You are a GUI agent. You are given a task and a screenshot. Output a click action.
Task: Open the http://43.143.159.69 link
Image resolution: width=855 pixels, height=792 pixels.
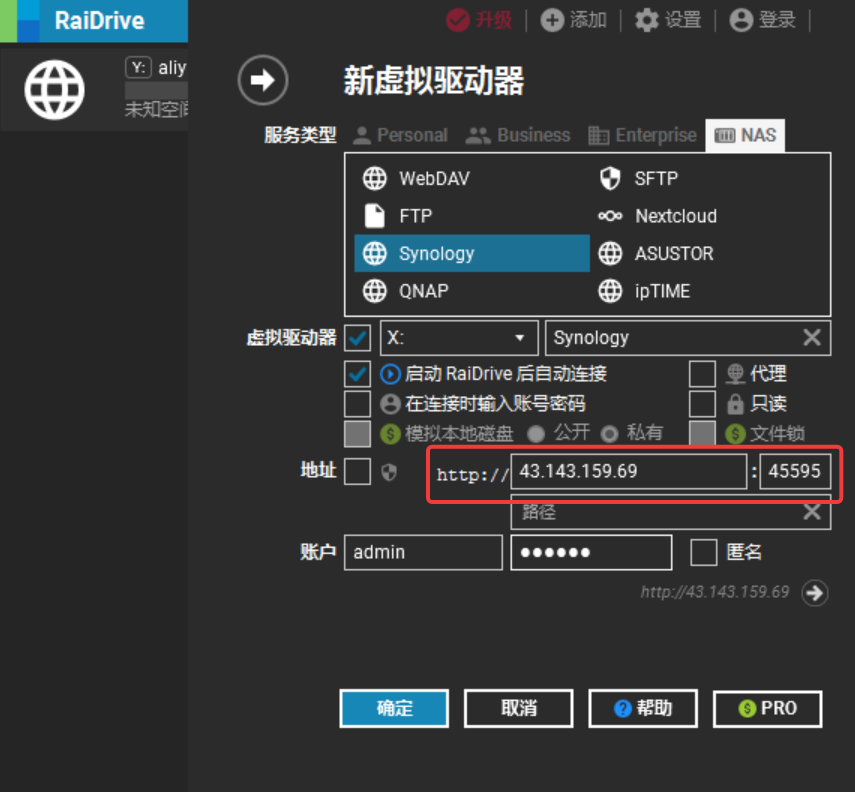point(715,592)
